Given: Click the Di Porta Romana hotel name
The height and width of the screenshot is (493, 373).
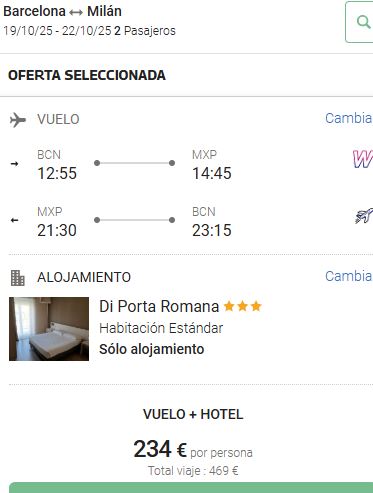Looking at the screenshot, I should point(159,306).
